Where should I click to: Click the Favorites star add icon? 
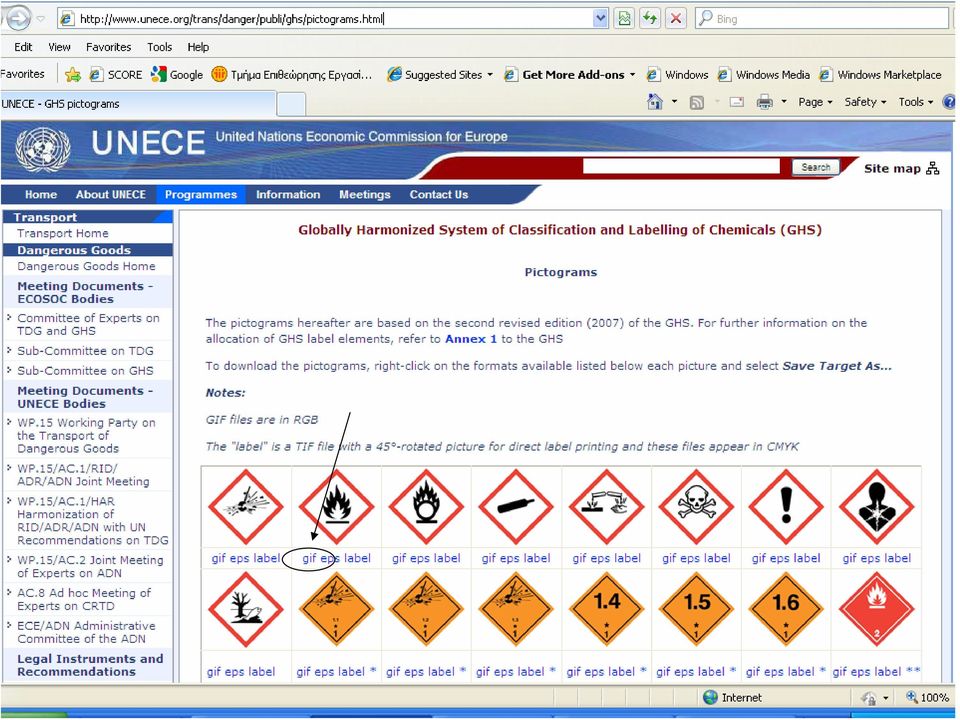(x=72, y=75)
